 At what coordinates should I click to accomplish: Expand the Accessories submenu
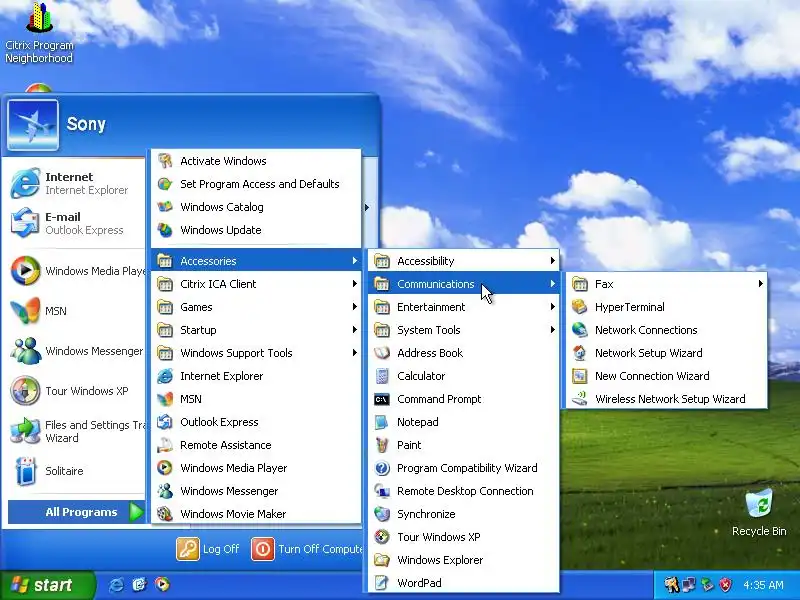pyautogui.click(x=256, y=261)
